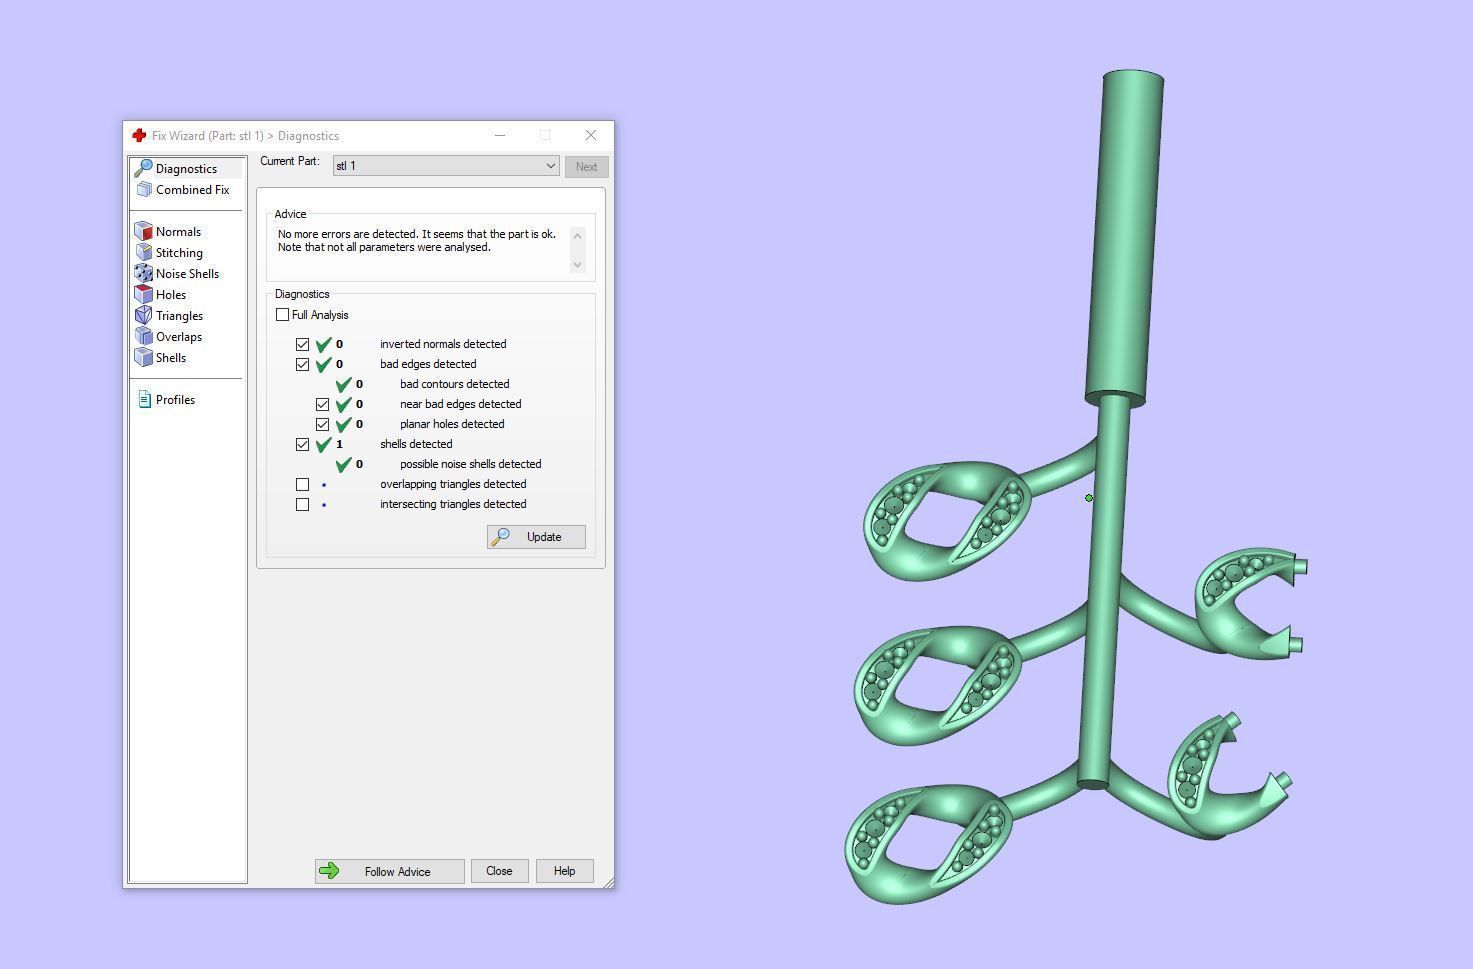Click the window resize grip corner
This screenshot has height=969, width=1473.
(x=608, y=881)
